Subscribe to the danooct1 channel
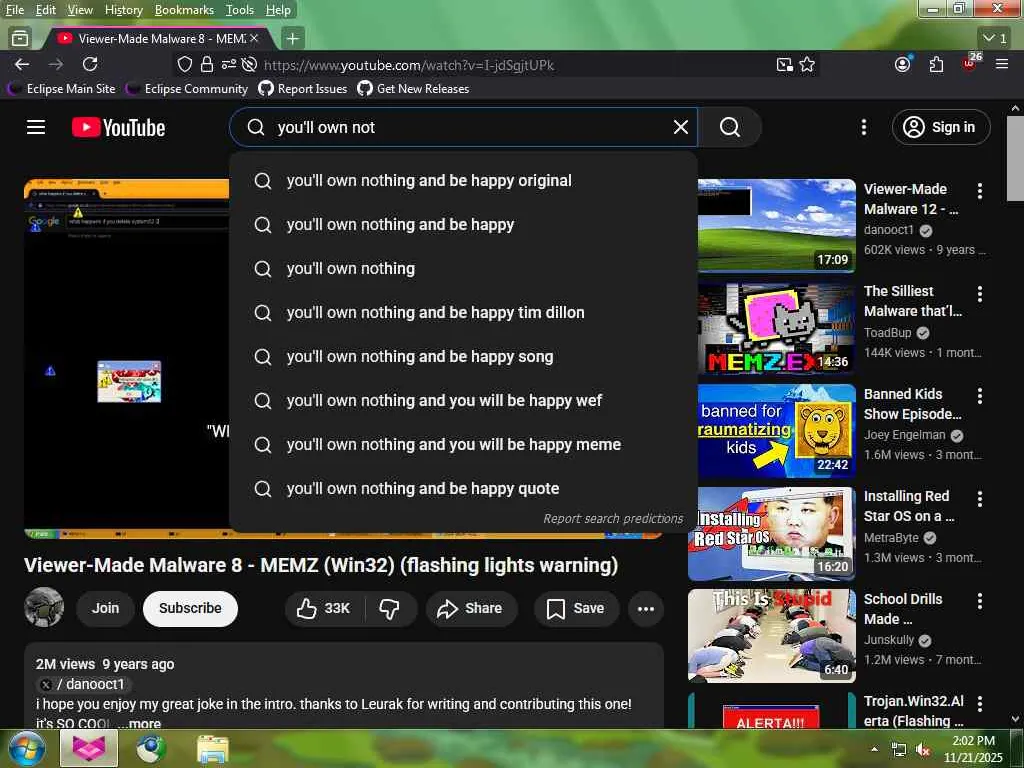1024x768 pixels. click(190, 608)
